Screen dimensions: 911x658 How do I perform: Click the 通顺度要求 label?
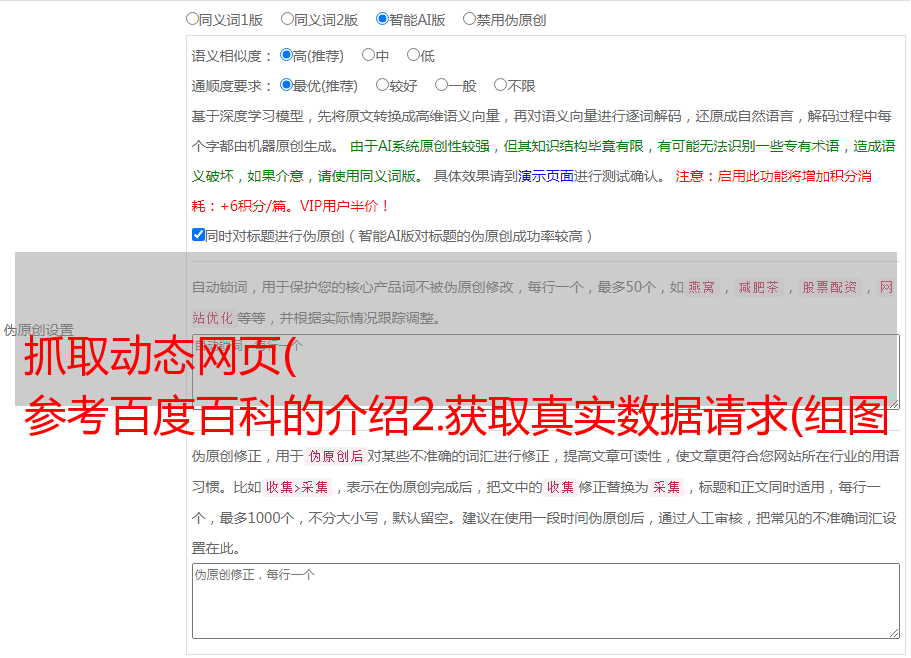coord(232,86)
